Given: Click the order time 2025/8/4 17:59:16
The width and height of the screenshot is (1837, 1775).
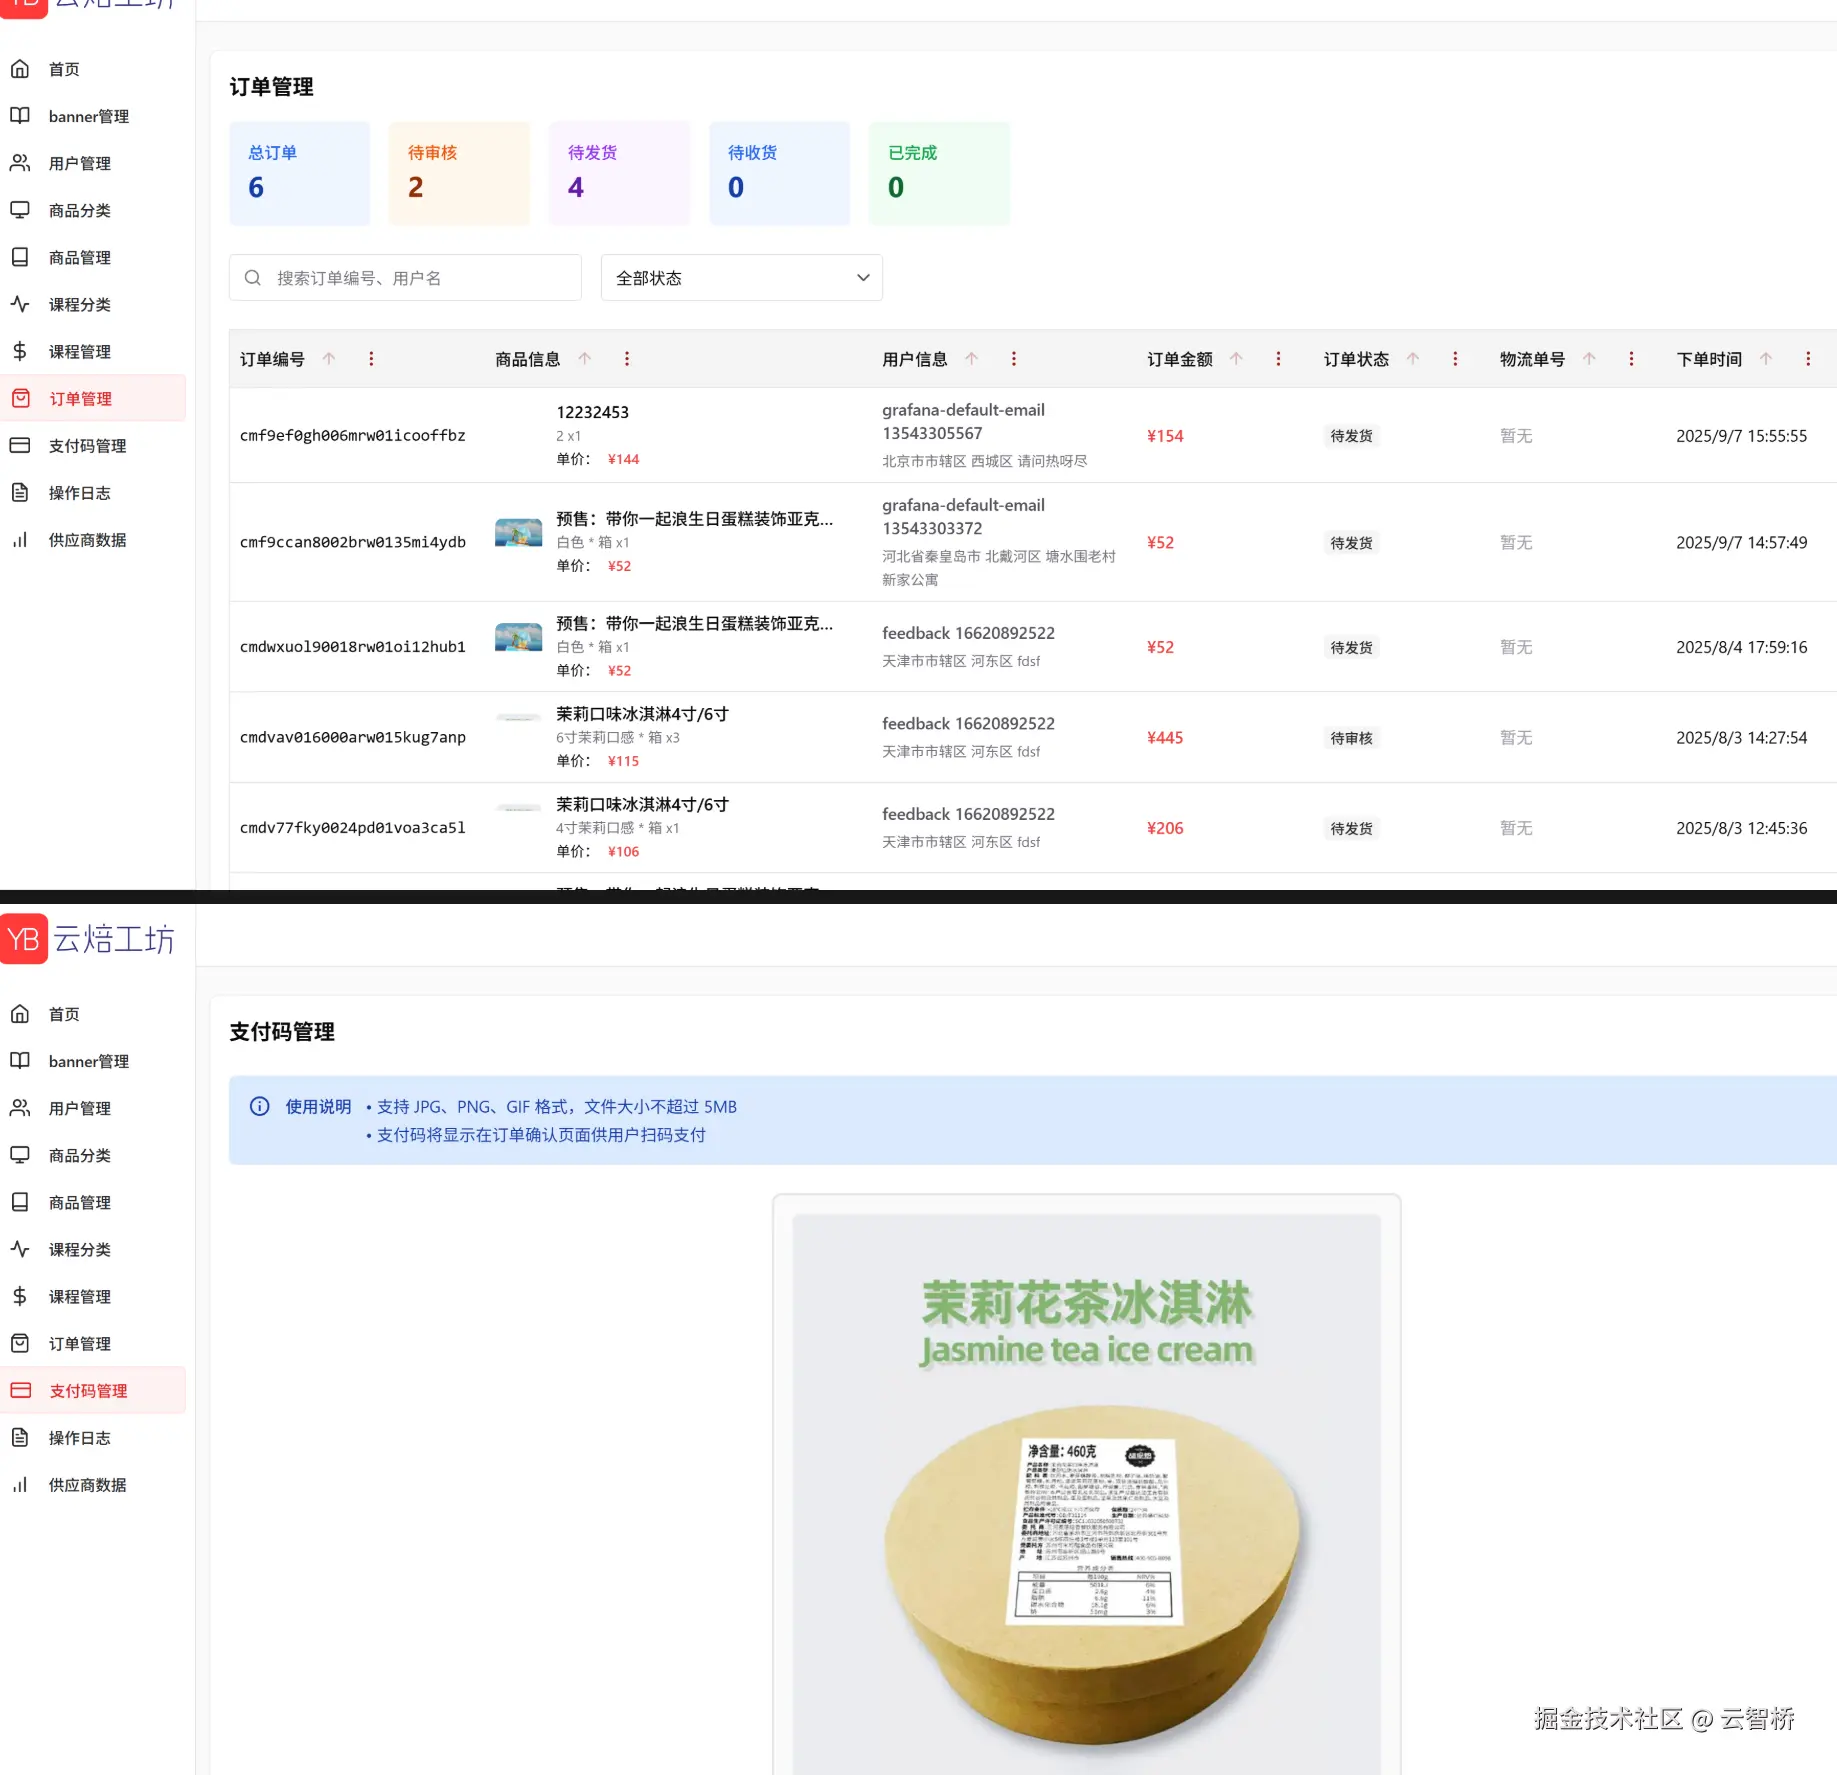Looking at the screenshot, I should [x=1742, y=647].
